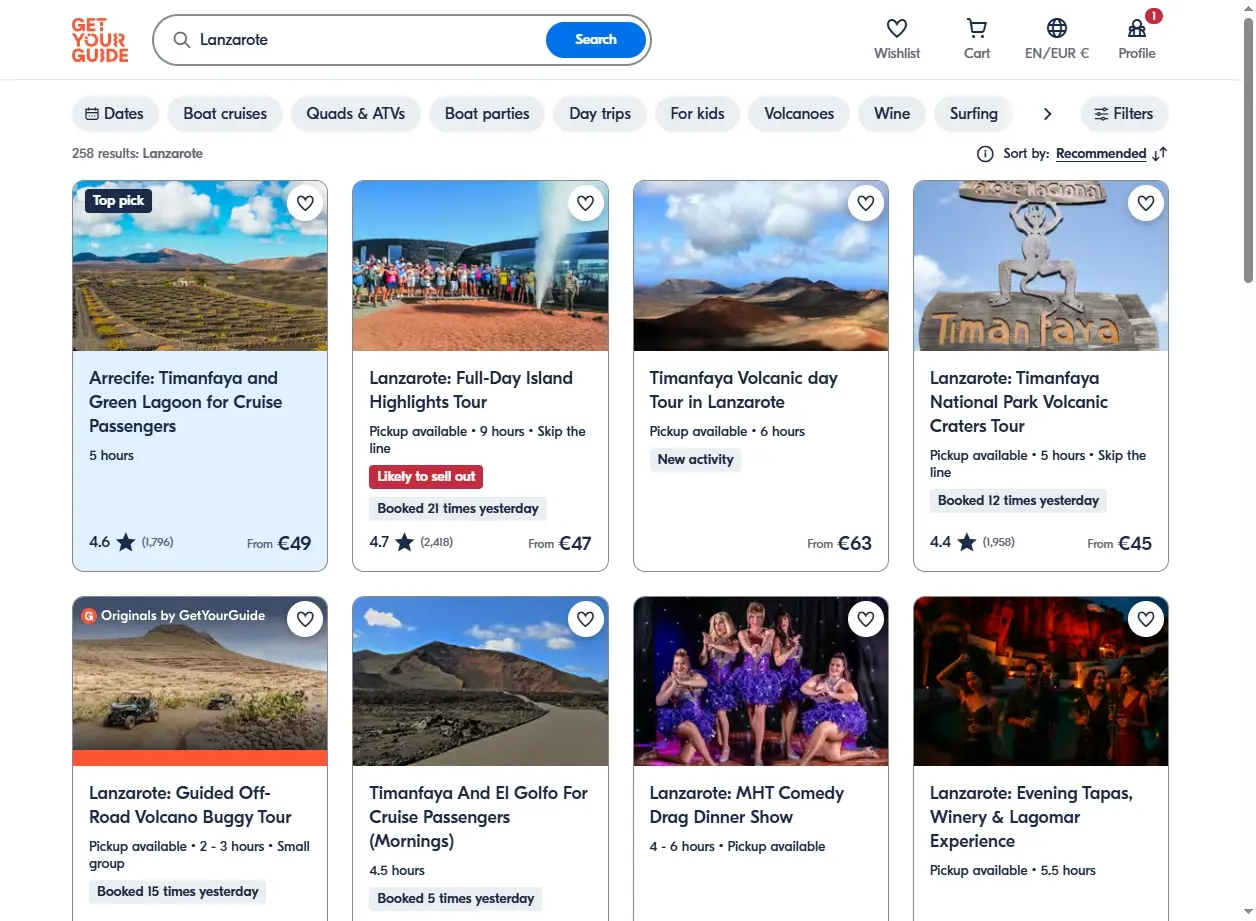
Task: Wishlist the Timanfaya National Park Craters Tour
Action: pos(1145,204)
